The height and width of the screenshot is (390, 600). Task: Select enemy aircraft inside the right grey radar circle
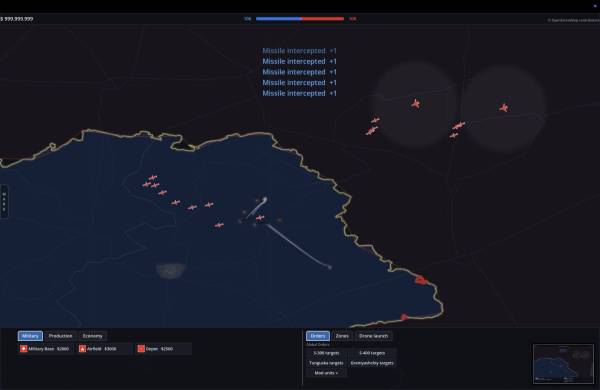click(x=504, y=108)
